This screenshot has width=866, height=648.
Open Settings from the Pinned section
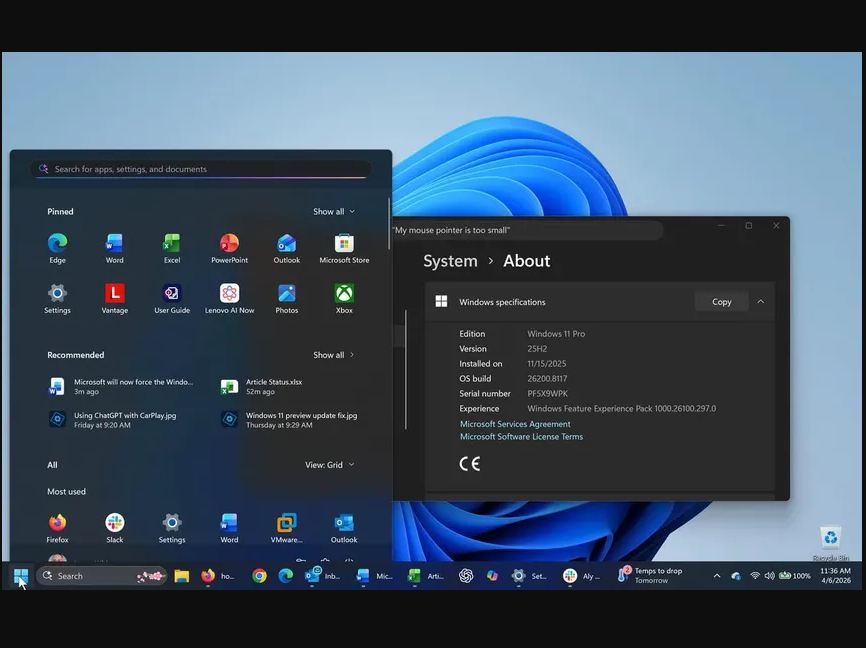[x=57, y=299]
